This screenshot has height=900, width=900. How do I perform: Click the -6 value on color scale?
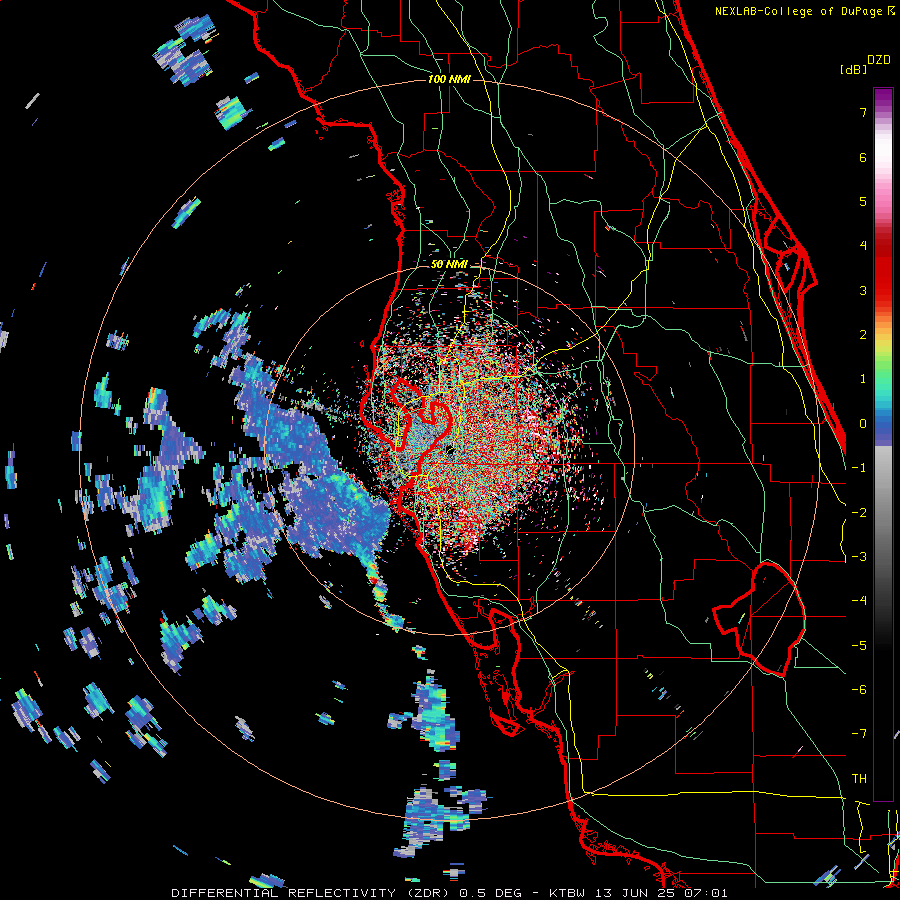pyautogui.click(x=859, y=690)
